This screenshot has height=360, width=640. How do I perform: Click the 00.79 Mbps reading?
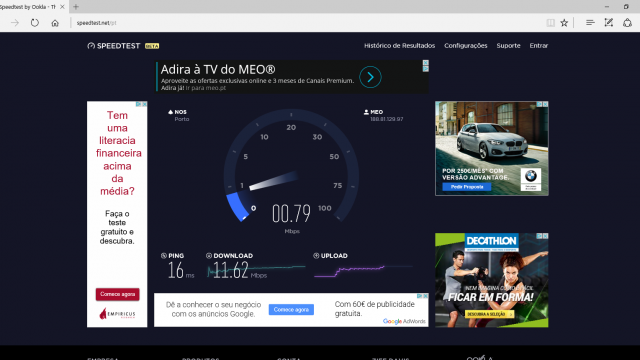tap(291, 213)
